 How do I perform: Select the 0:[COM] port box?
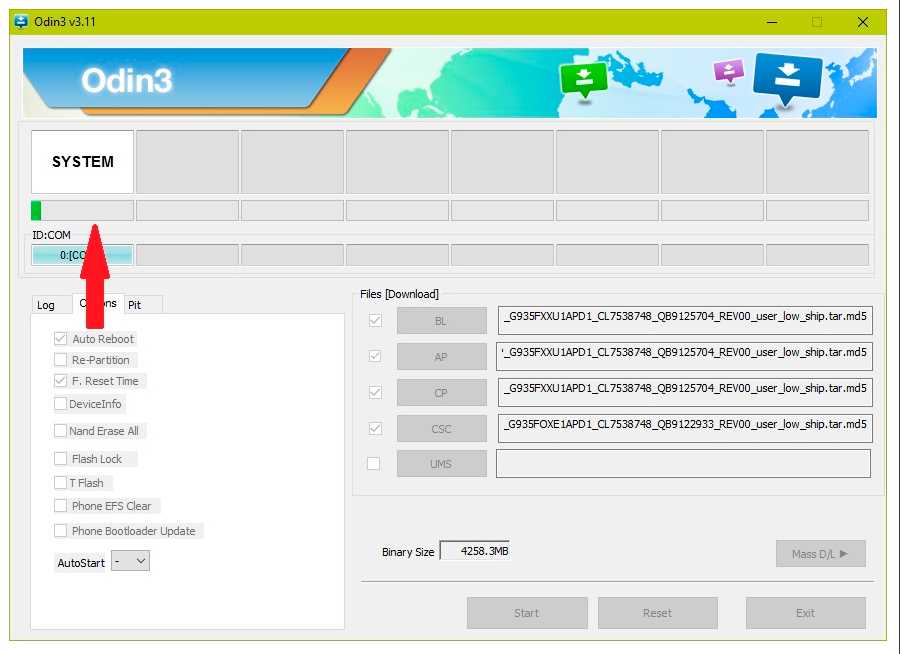83,255
